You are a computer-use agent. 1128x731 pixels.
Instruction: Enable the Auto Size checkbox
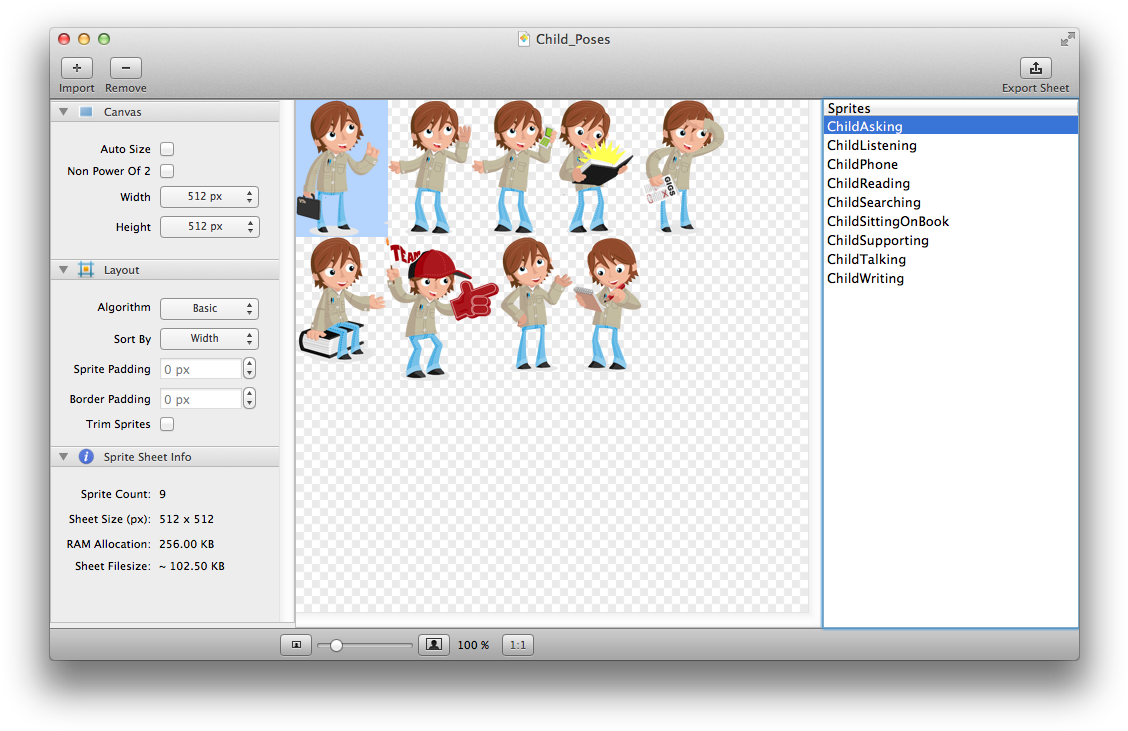point(167,149)
